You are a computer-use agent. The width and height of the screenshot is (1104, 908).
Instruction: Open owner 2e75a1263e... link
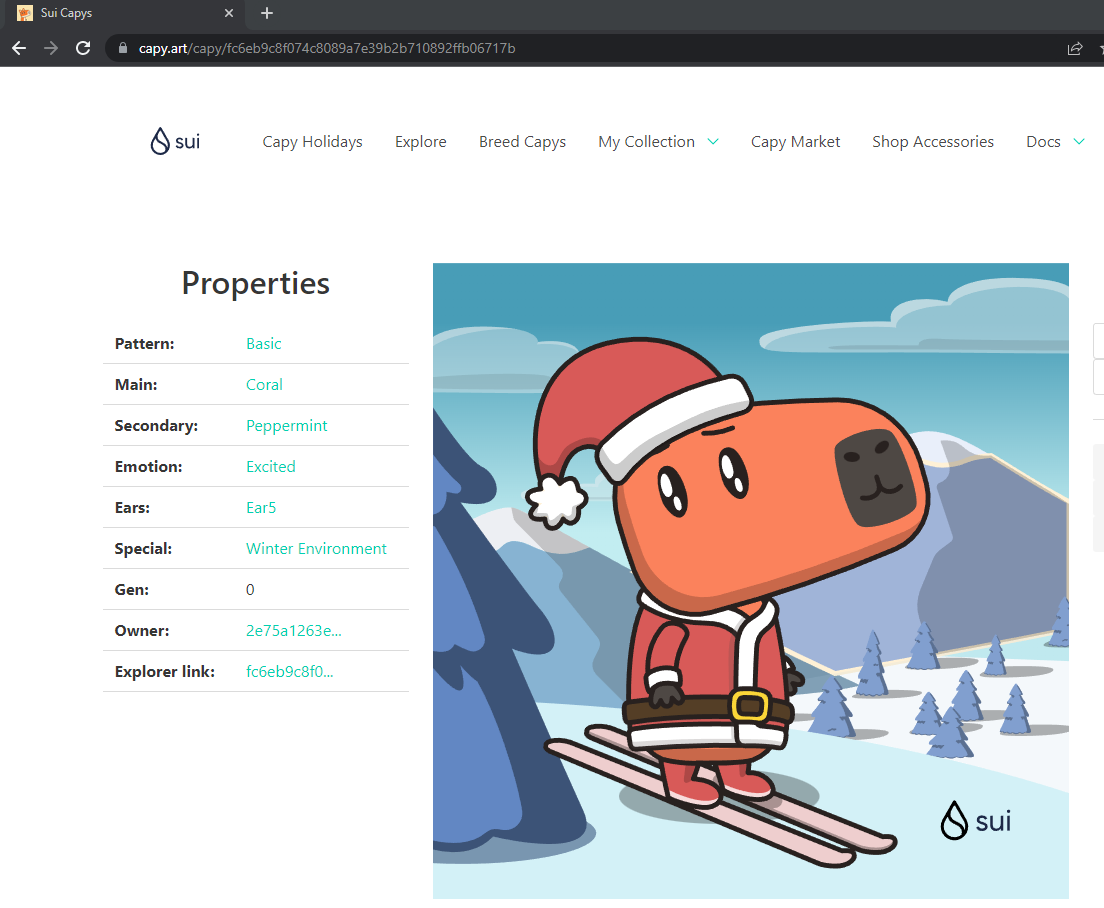(293, 631)
